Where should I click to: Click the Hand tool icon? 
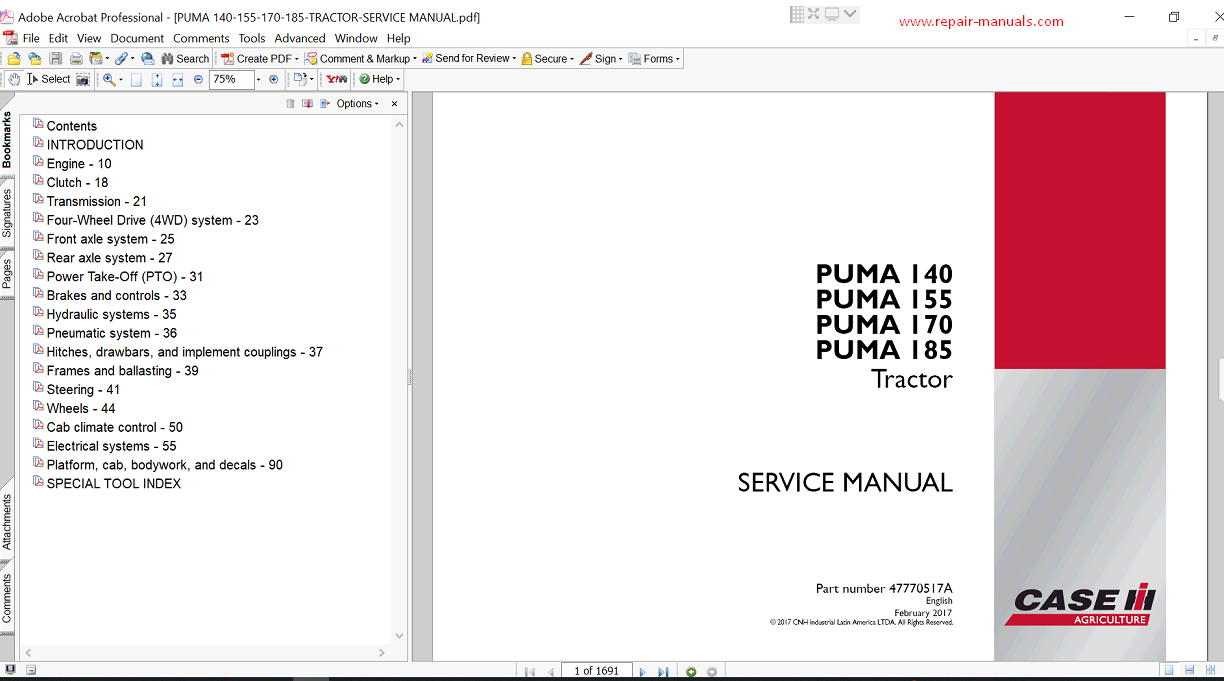14,79
